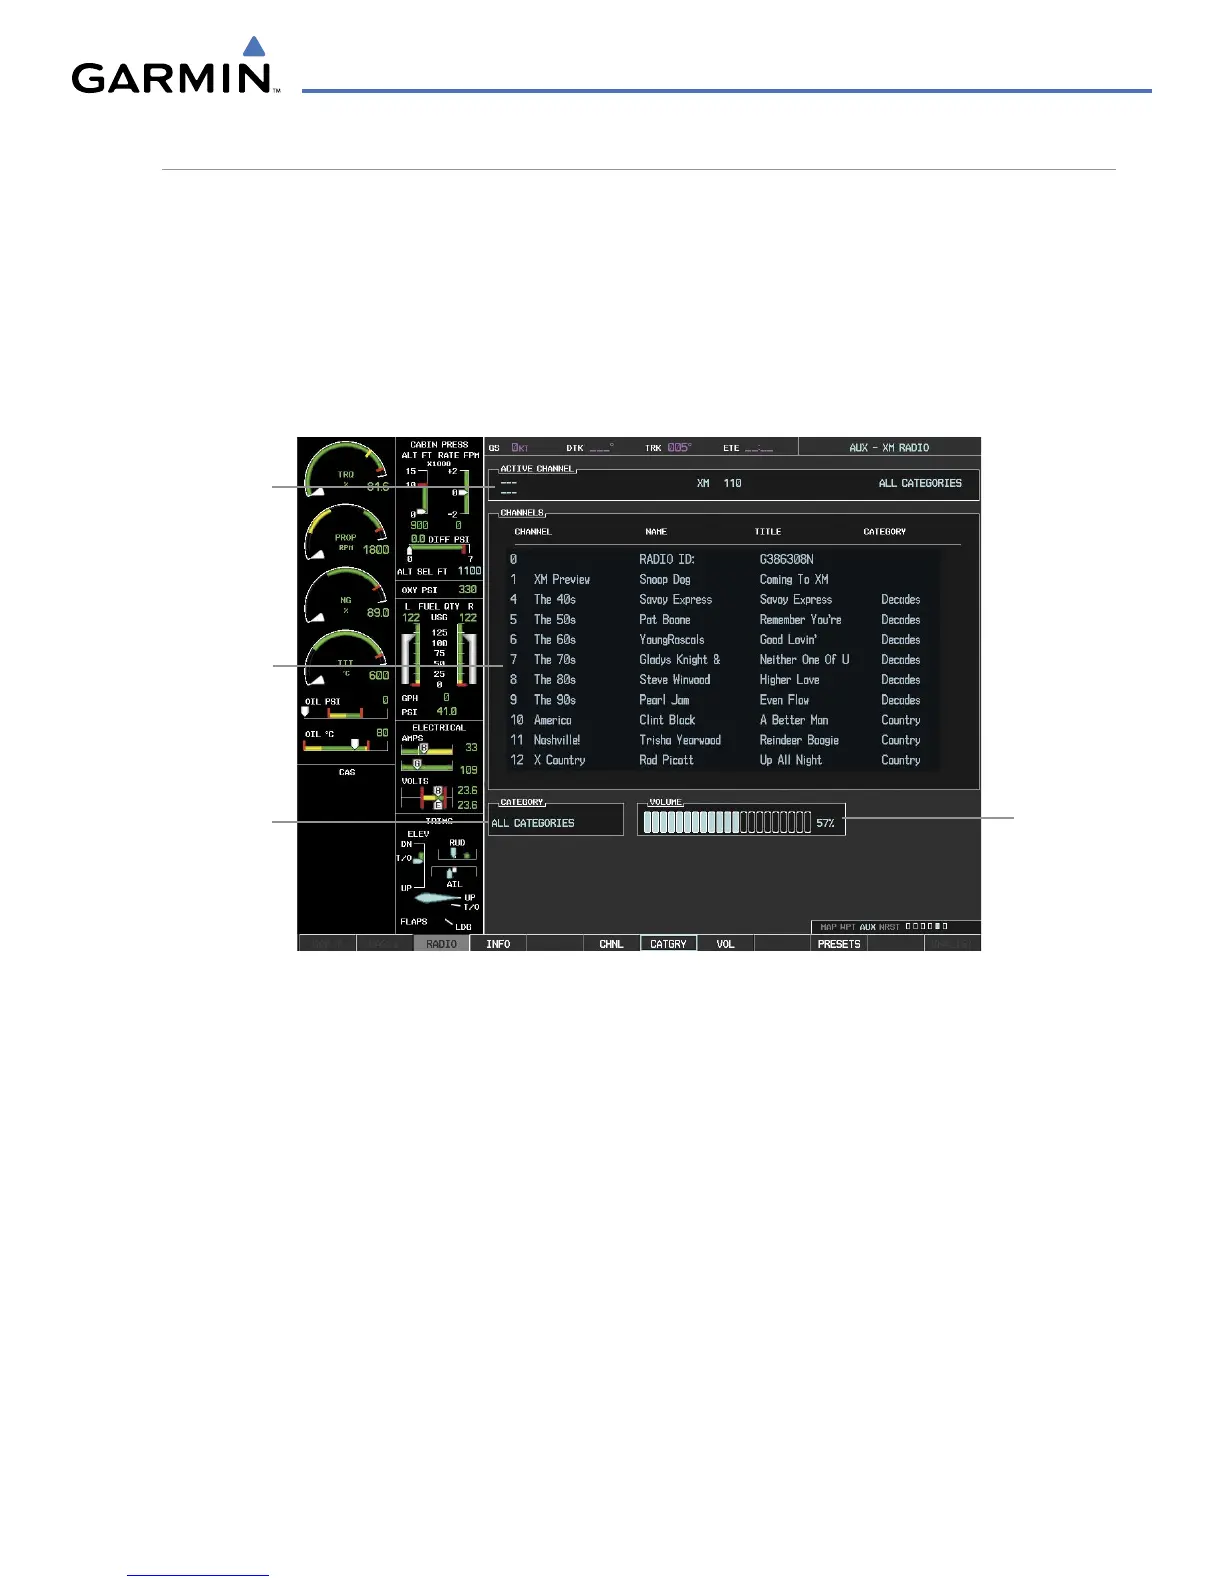This screenshot has height=1584, width=1224.
Task: Click the right fuel quantity tank bar
Action: (x=466, y=656)
